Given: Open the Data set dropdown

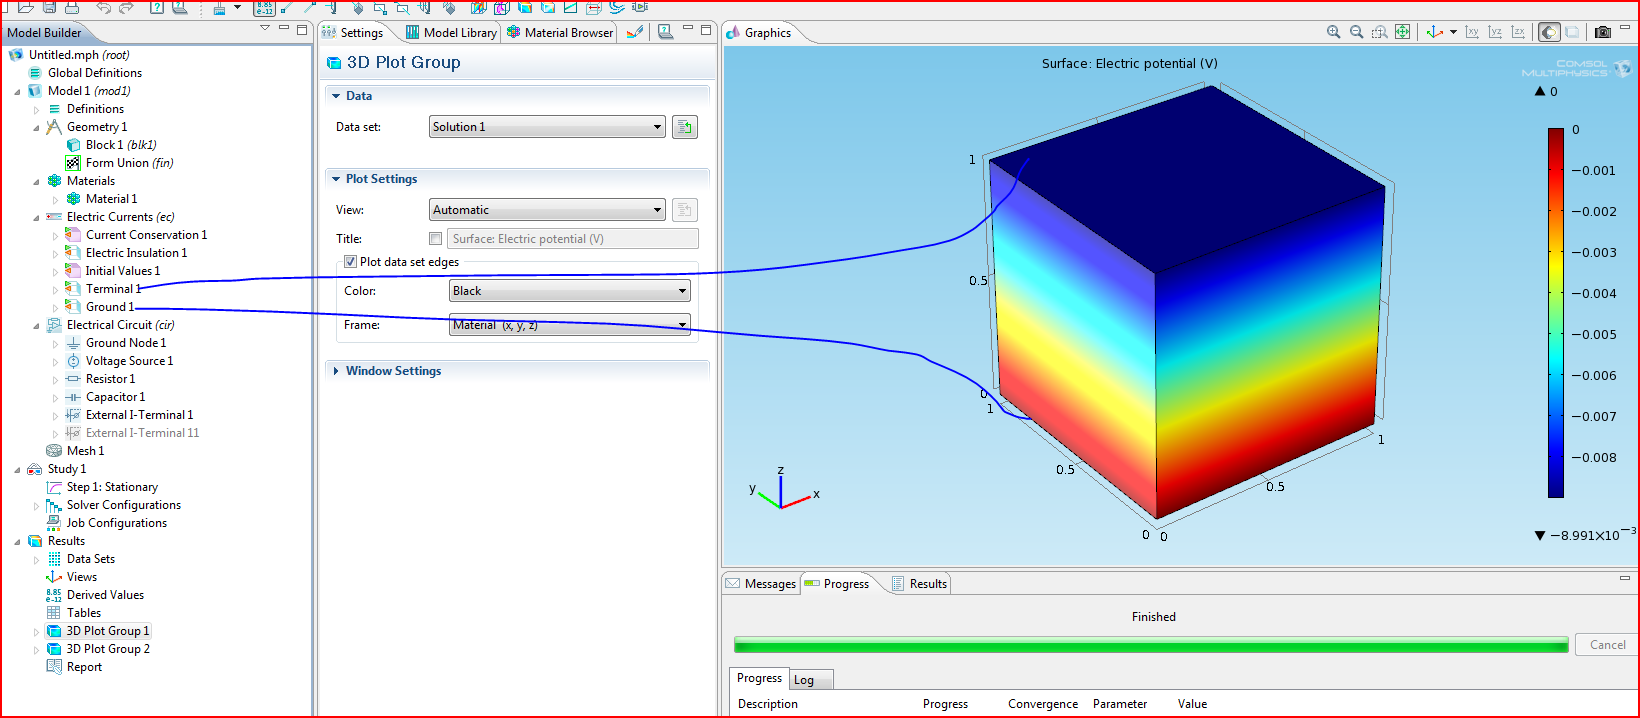Looking at the screenshot, I should tap(547, 127).
